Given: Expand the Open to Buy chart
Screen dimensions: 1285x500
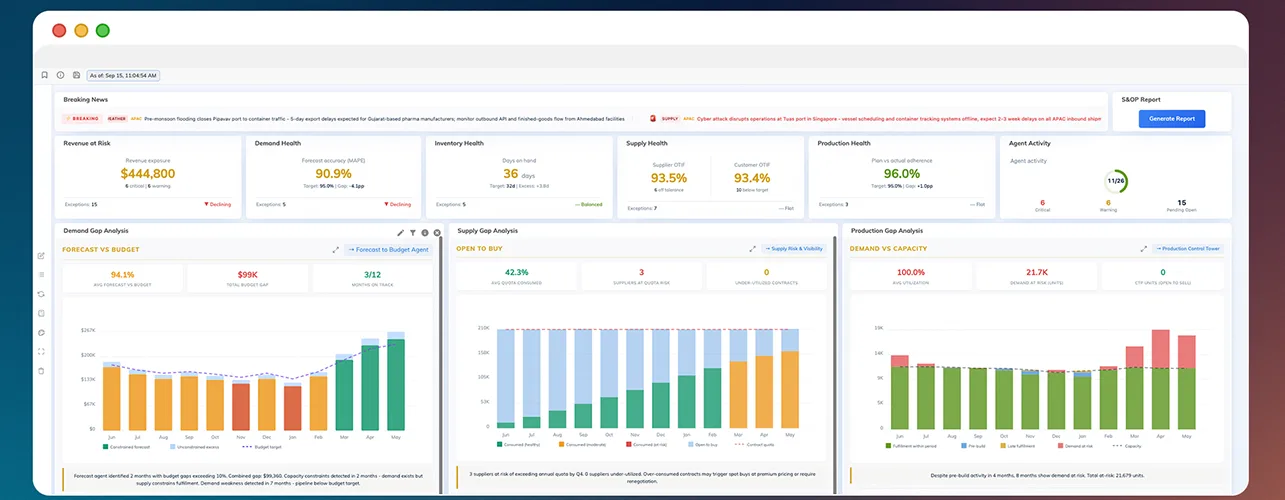Looking at the screenshot, I should [x=752, y=249].
